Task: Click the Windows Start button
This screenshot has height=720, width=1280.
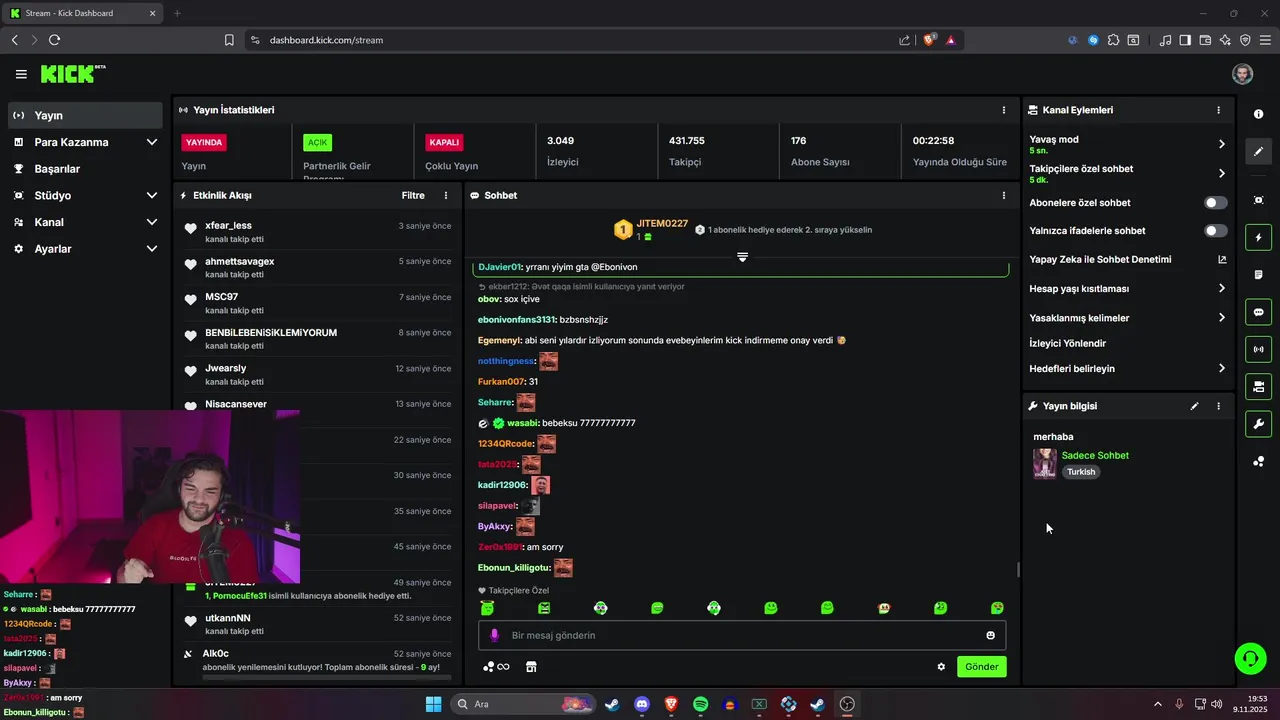Action: pyautogui.click(x=433, y=704)
